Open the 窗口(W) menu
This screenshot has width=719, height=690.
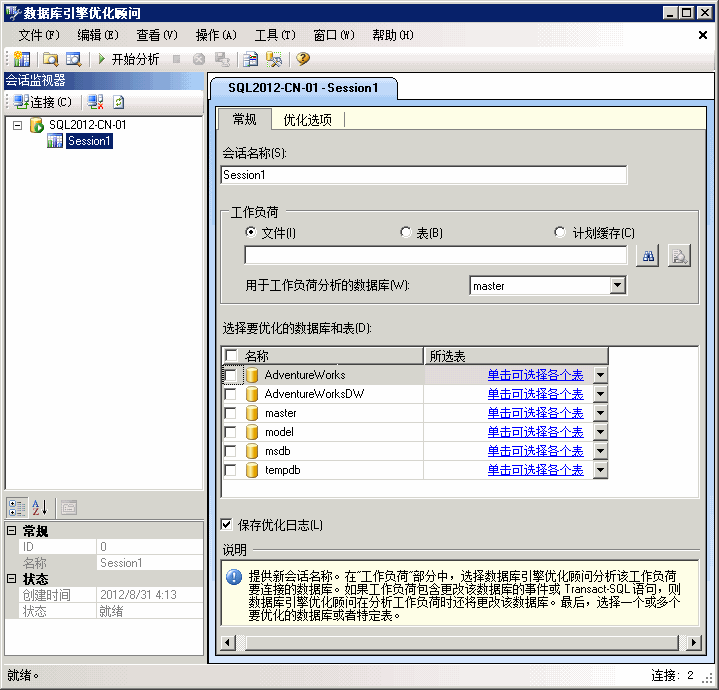[334, 35]
